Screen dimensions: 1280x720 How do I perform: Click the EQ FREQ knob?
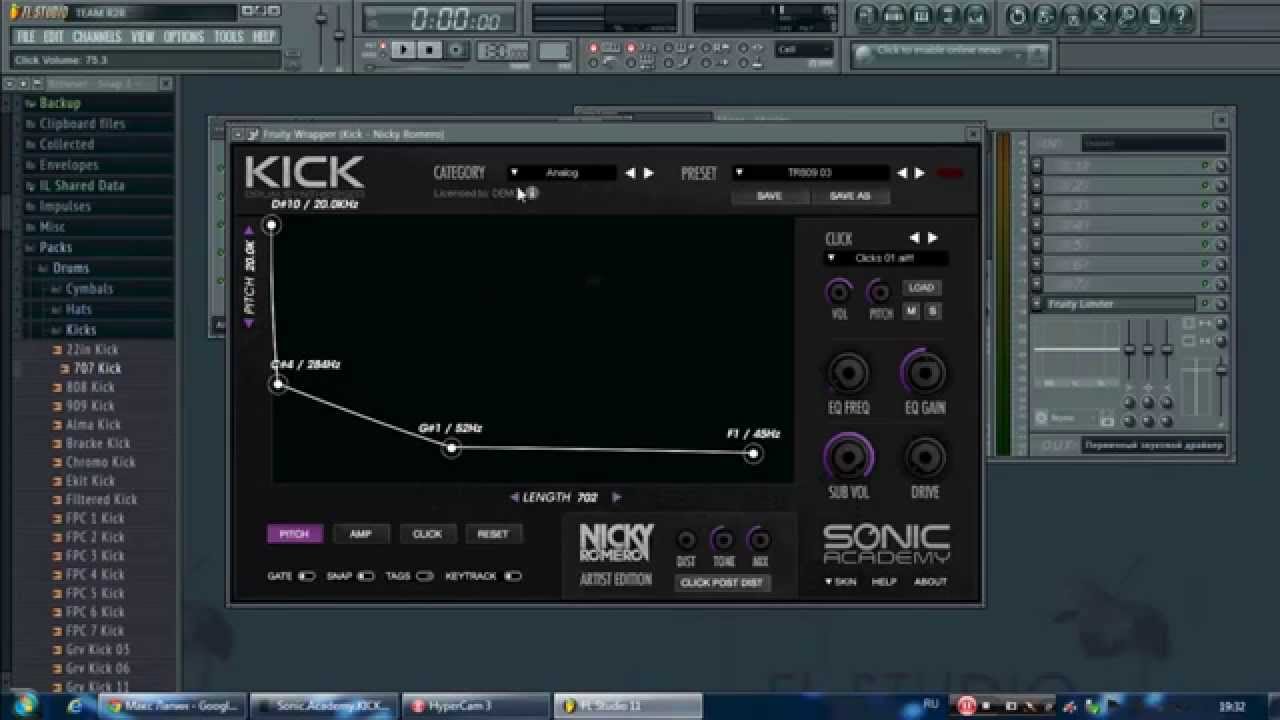pos(848,373)
